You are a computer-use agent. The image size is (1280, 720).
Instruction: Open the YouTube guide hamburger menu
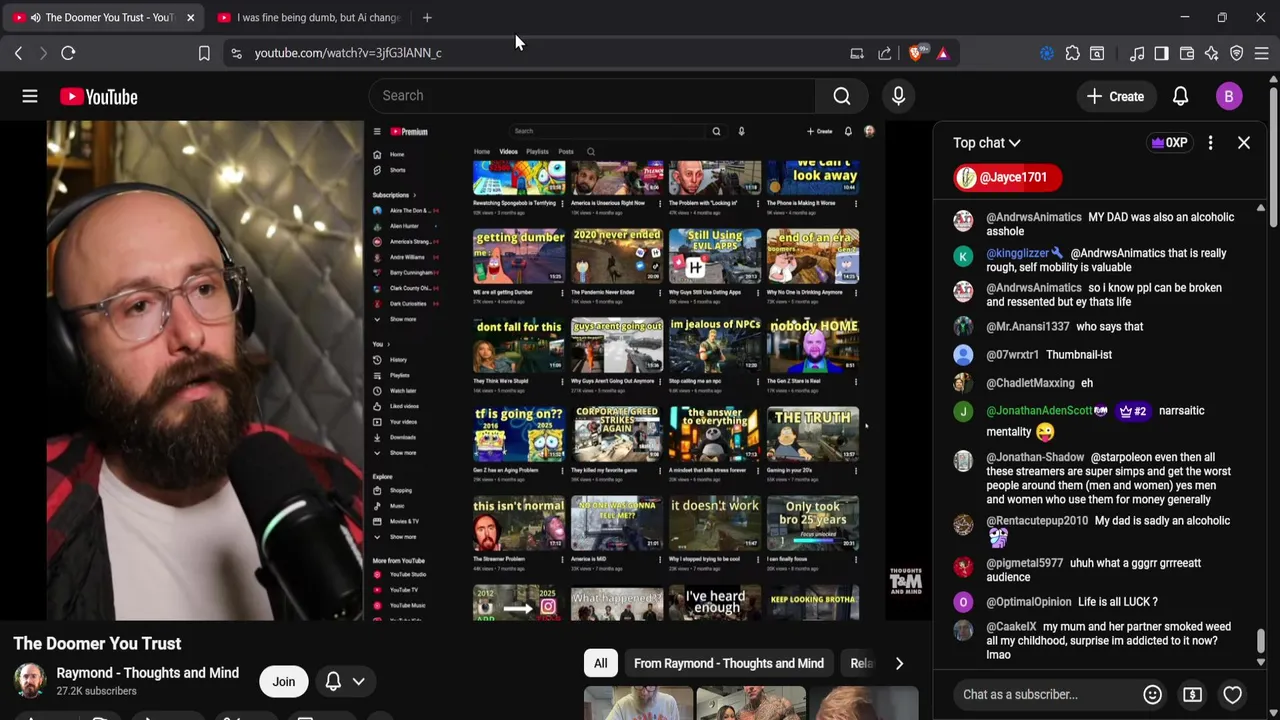pos(30,96)
